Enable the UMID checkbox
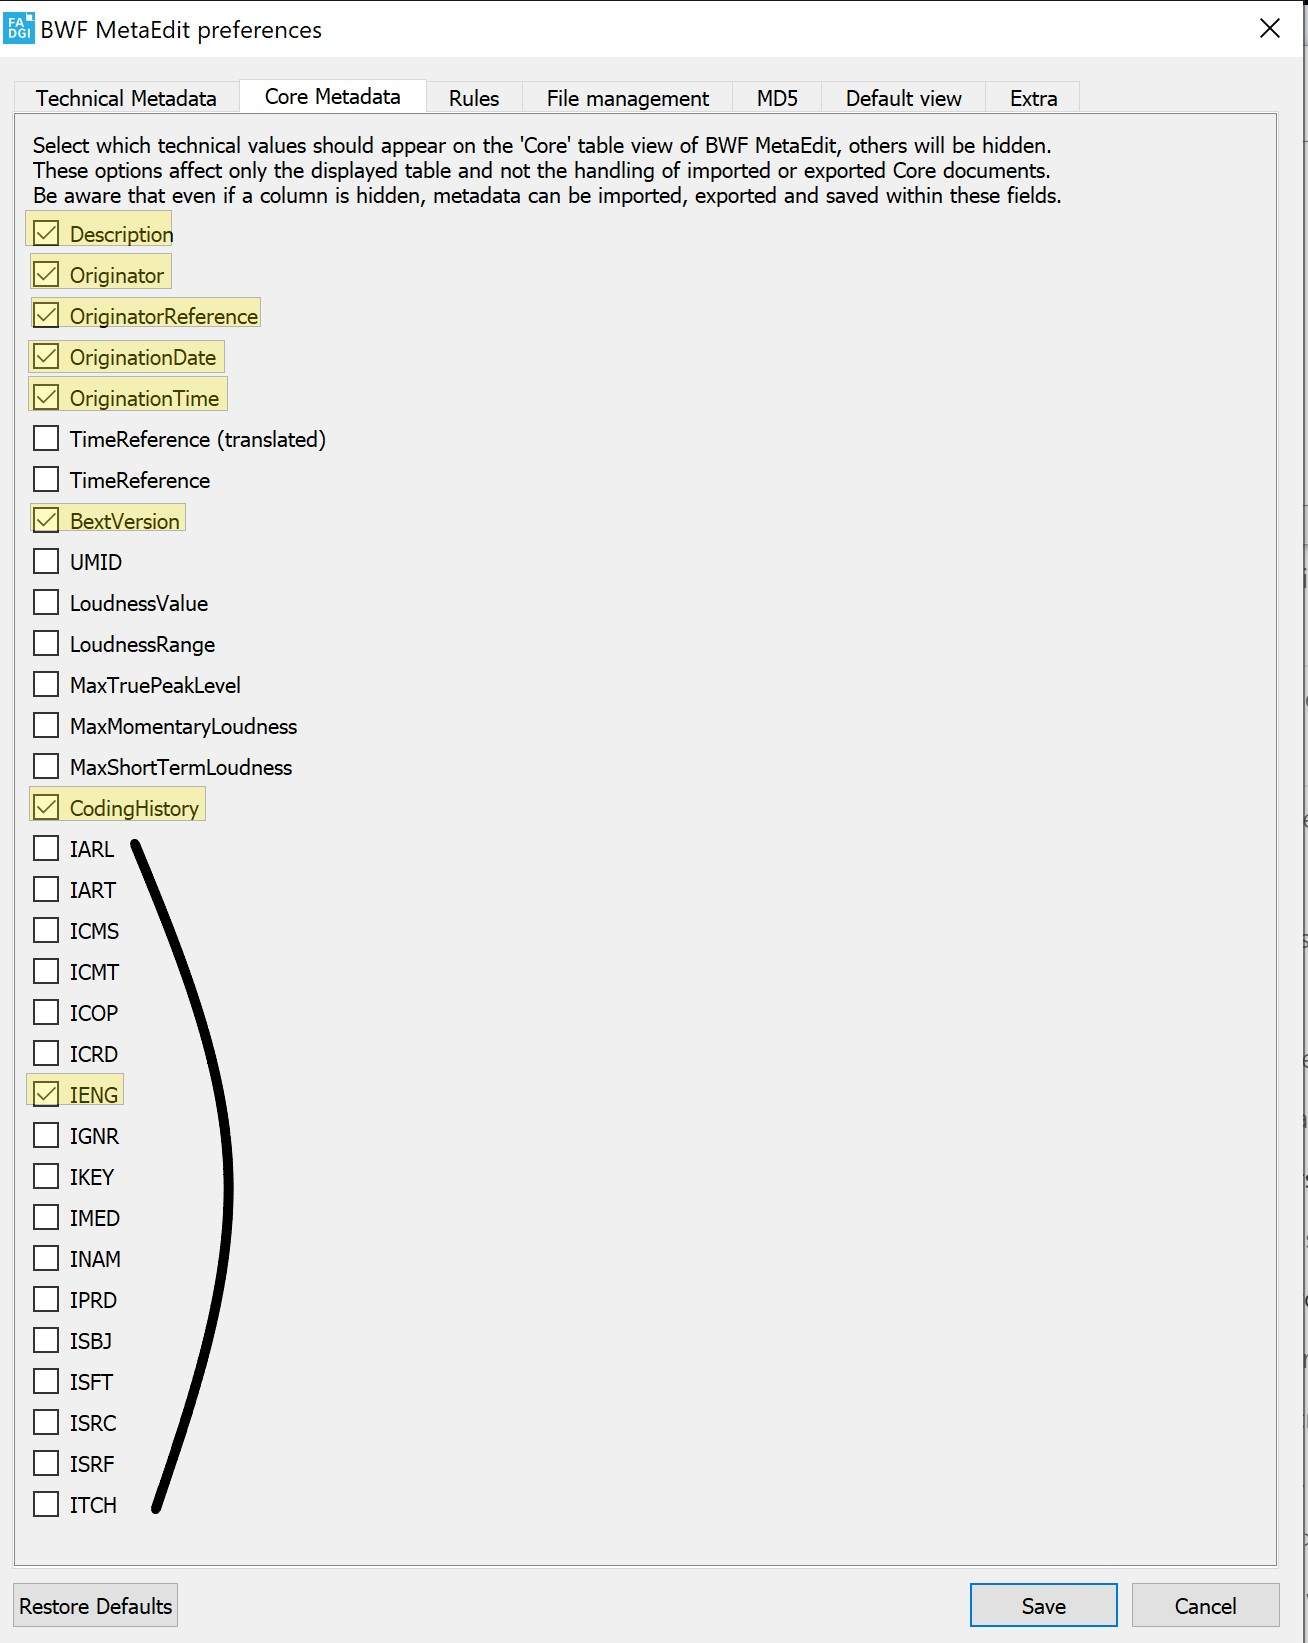 click(46, 561)
